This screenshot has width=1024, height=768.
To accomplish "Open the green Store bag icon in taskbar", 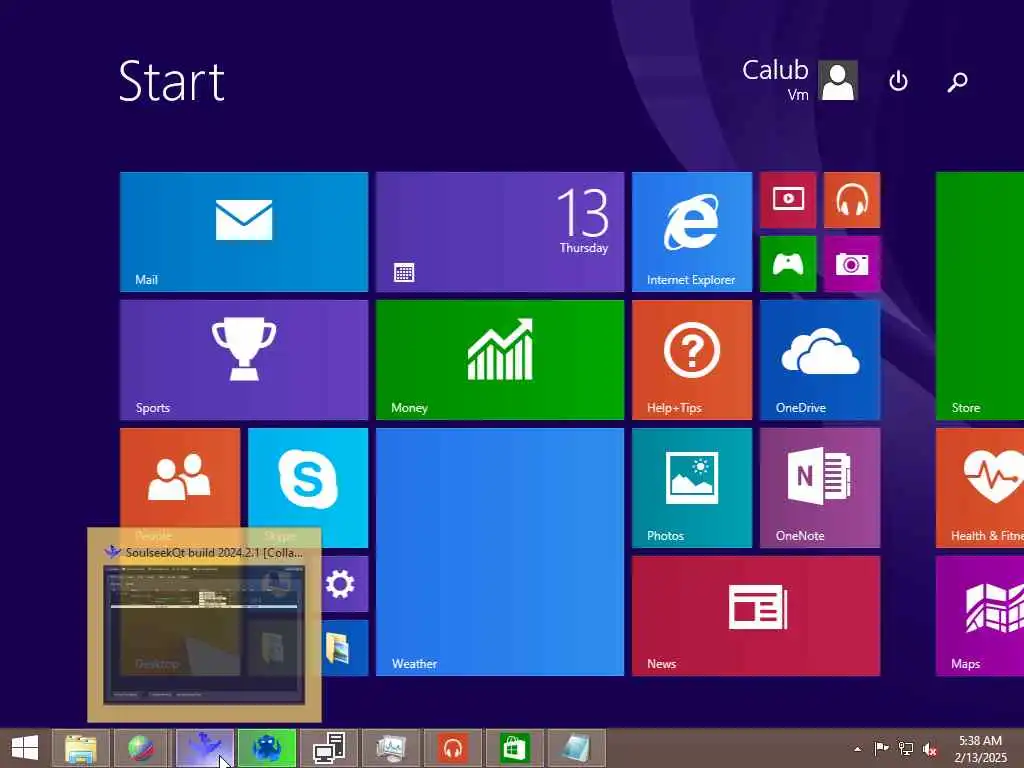I will click(x=515, y=748).
